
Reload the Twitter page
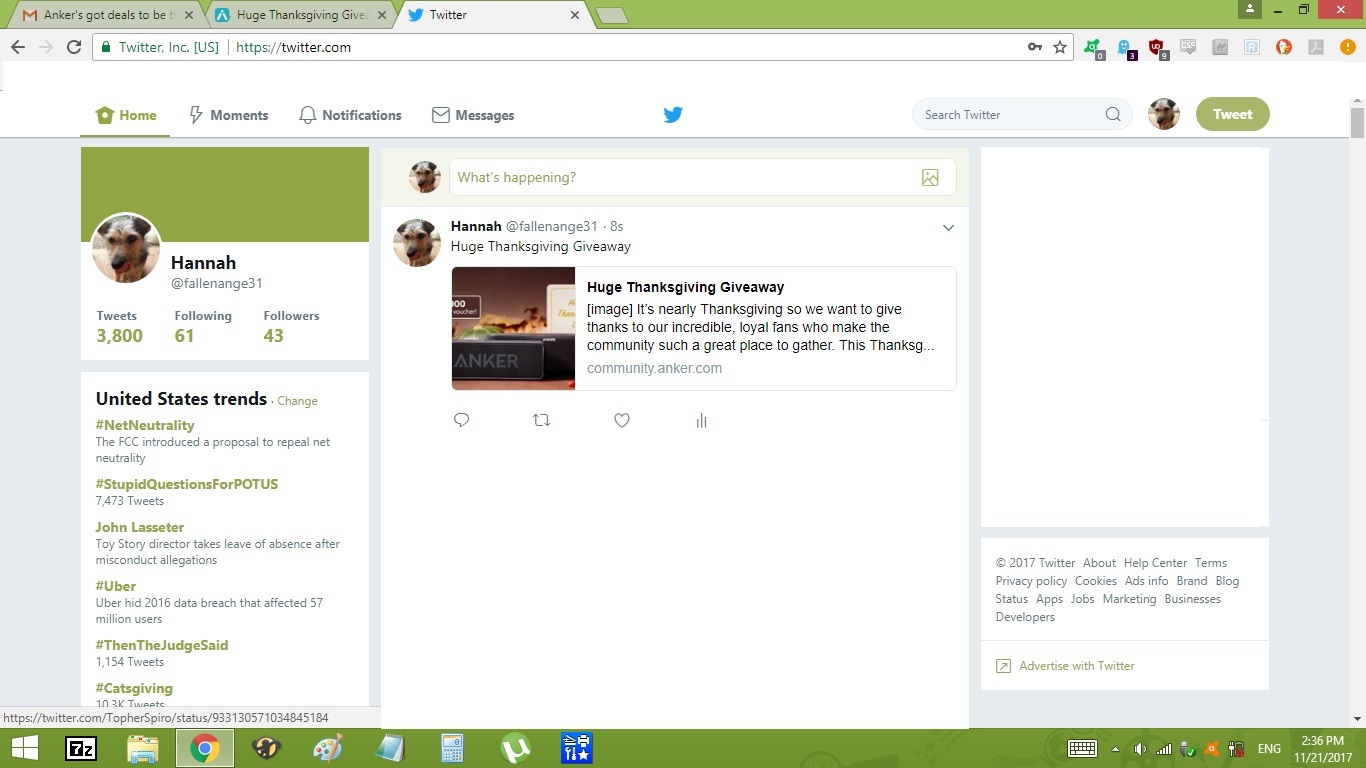(74, 47)
